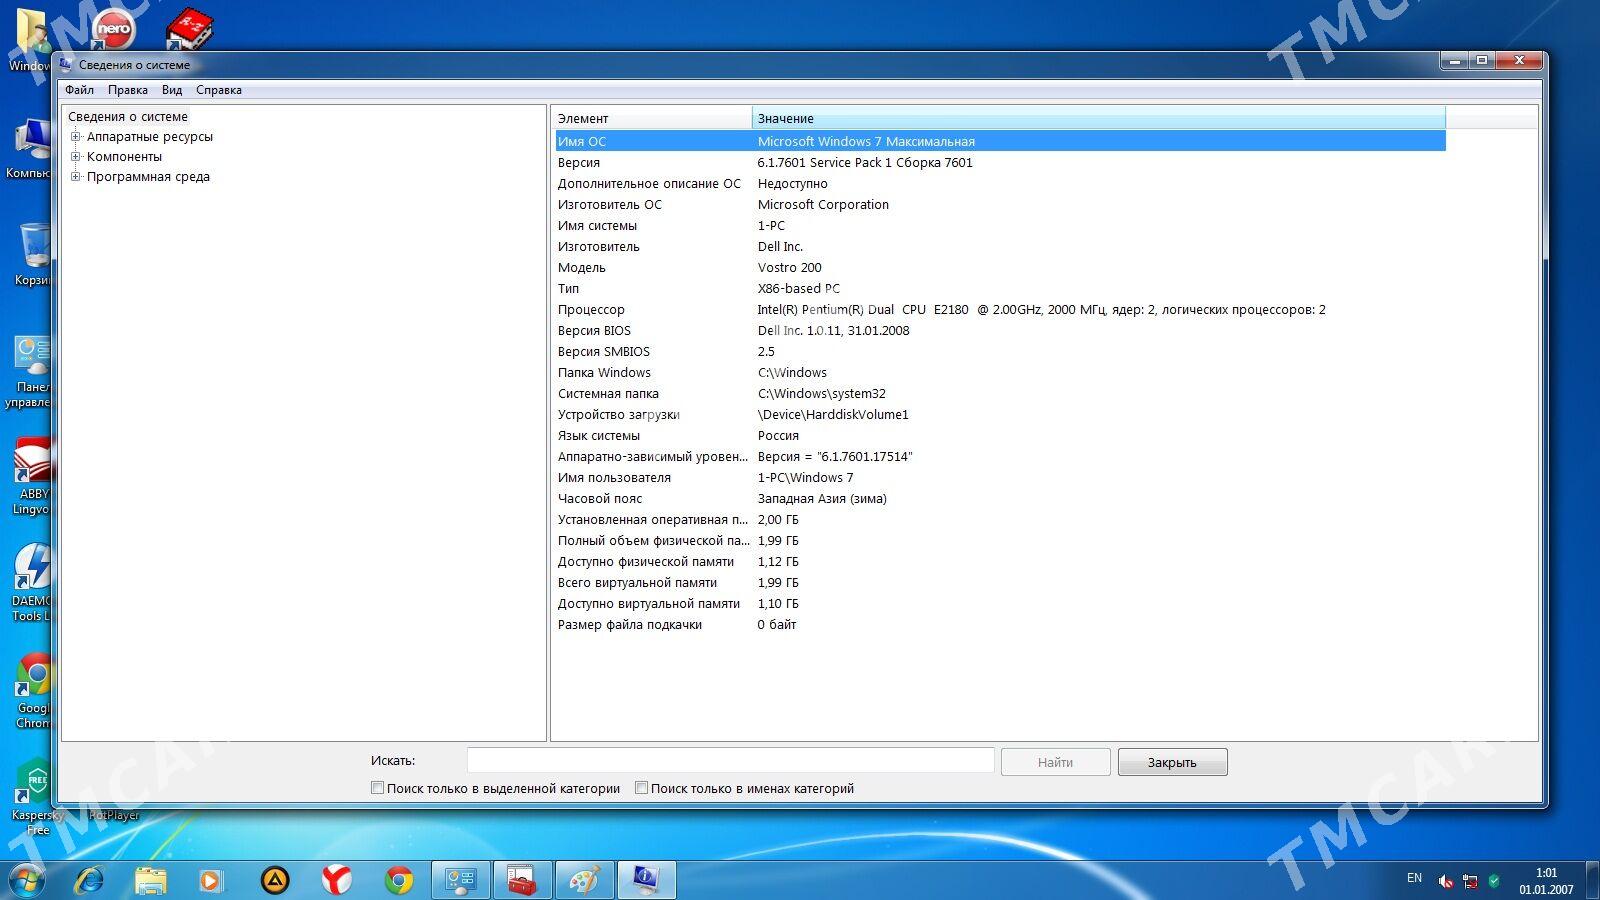Select the Часовой пояс row
Image resolution: width=1600 pixels, height=900 pixels.
pyautogui.click(x=1000, y=498)
